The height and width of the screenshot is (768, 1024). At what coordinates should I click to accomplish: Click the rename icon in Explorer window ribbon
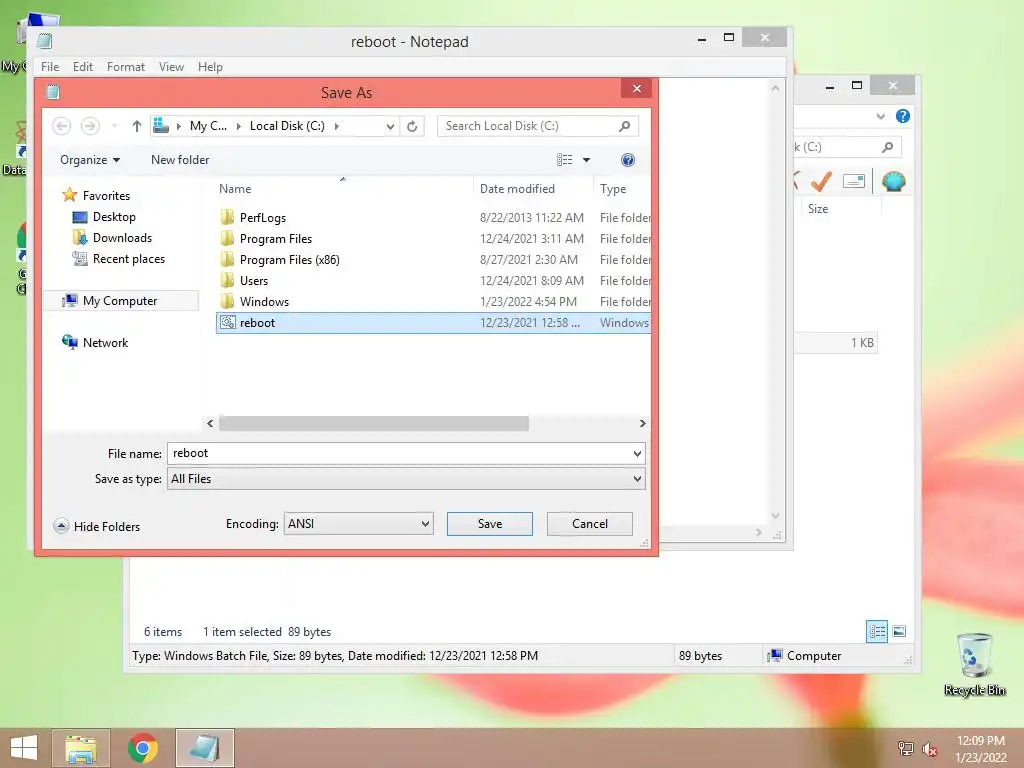[854, 181]
